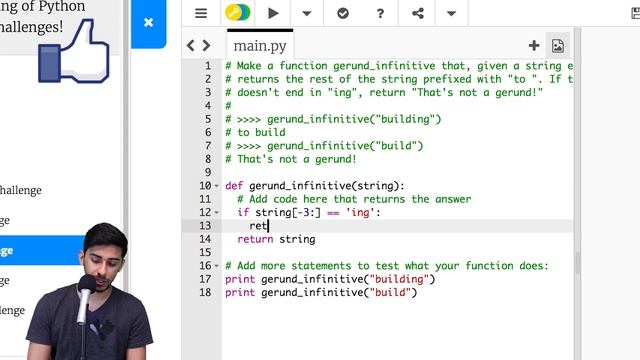The height and width of the screenshot is (360, 640).
Task: Add a new file with plus icon
Action: pyautogui.click(x=534, y=45)
